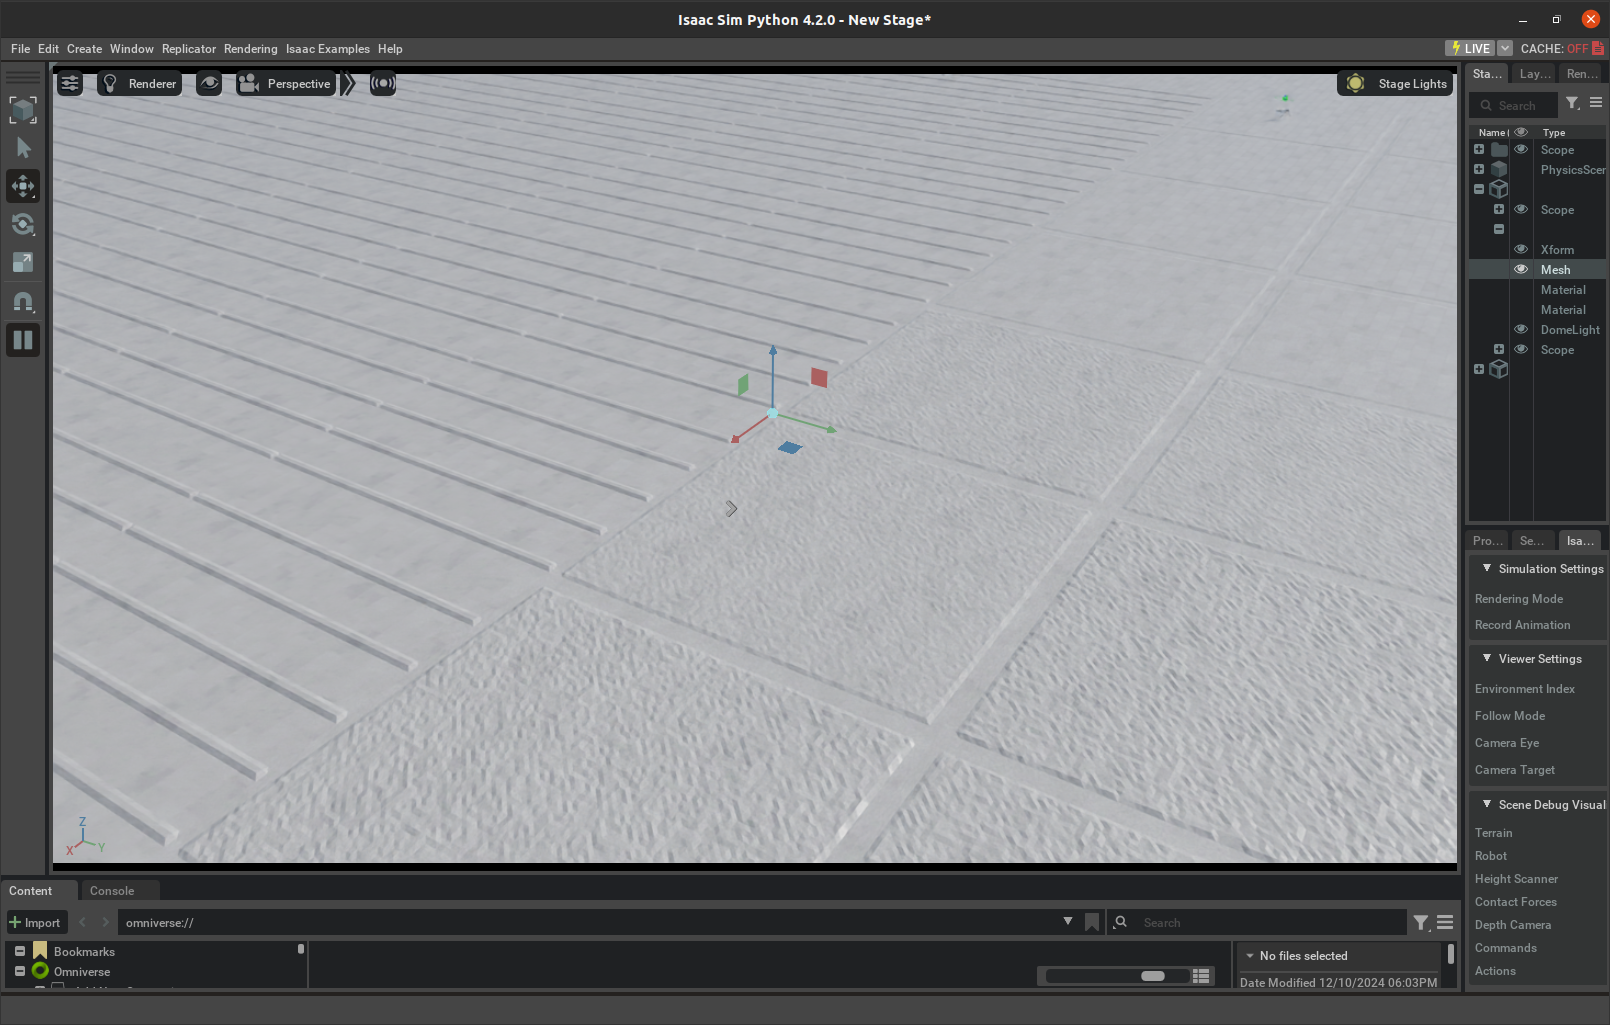The image size is (1610, 1025).
Task: Switch to the Console tab
Action: pyautogui.click(x=110, y=890)
